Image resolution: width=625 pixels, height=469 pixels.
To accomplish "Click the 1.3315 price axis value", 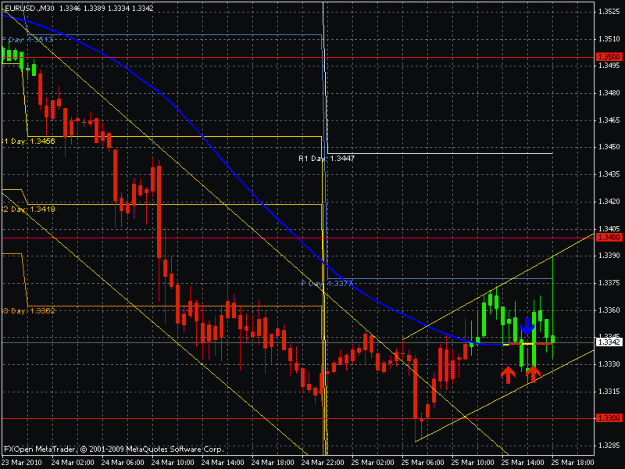I will [x=609, y=391].
